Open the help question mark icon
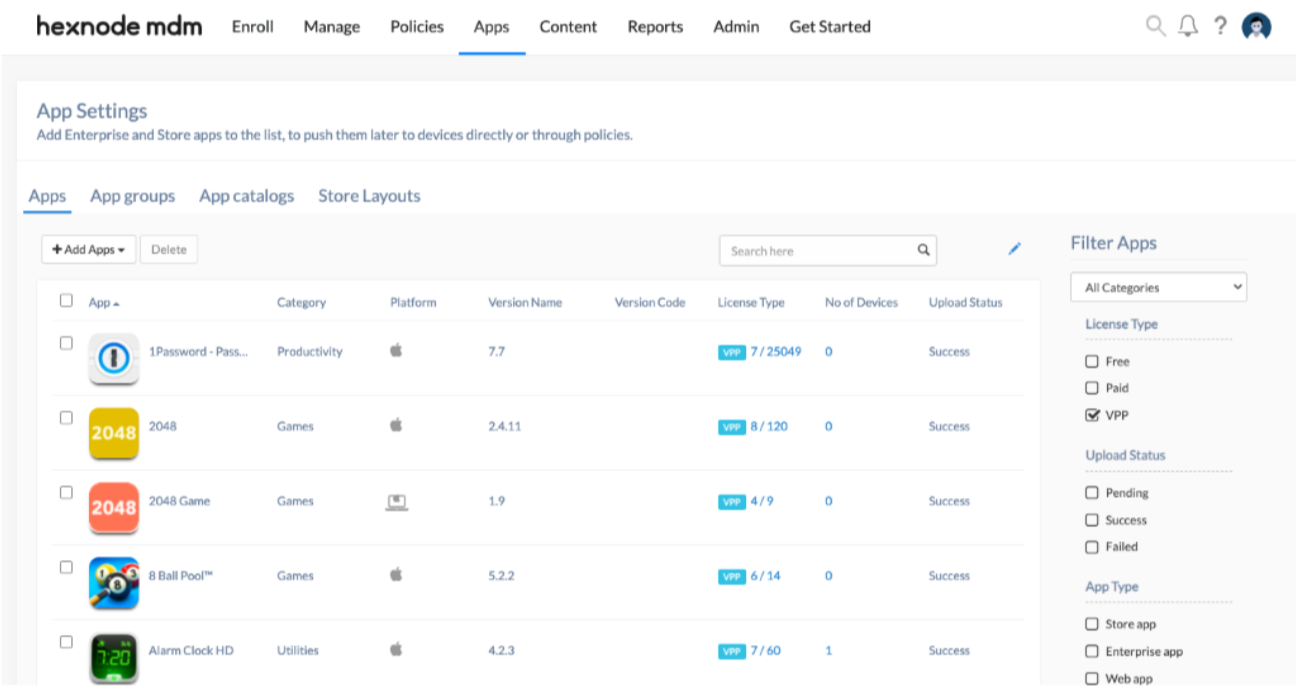The width and height of the screenshot is (1296, 697). click(x=1220, y=27)
